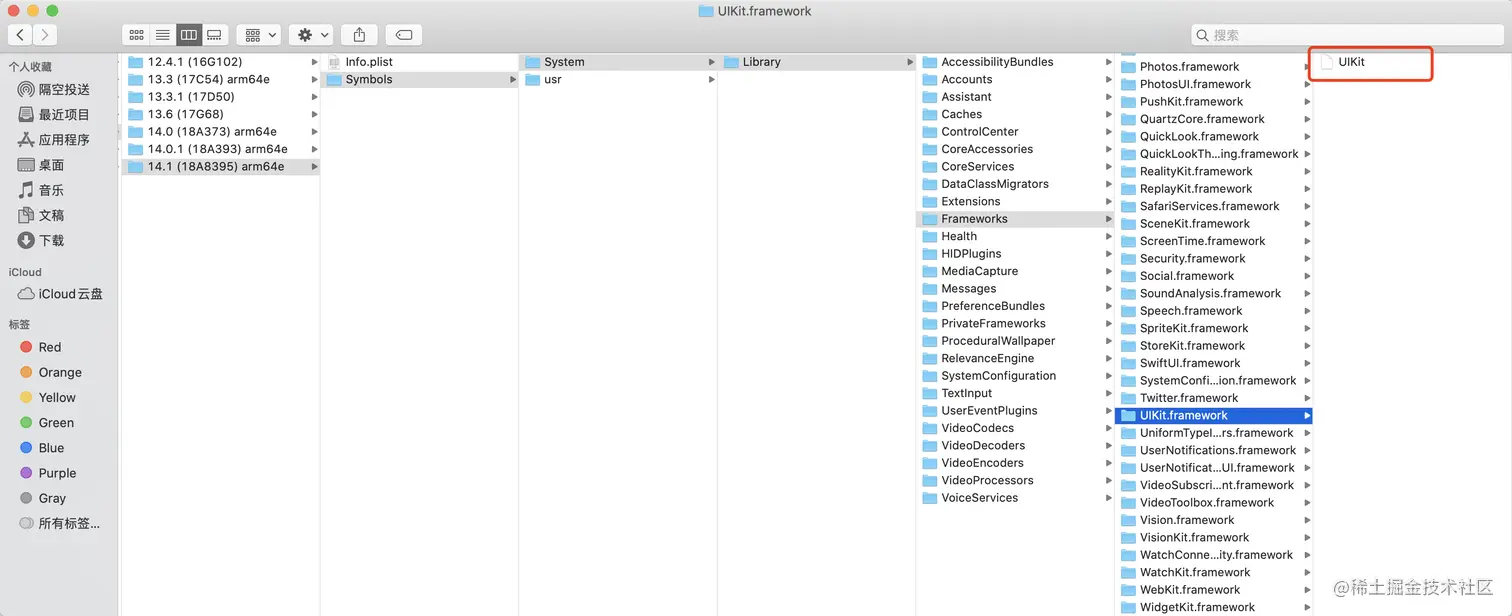The height and width of the screenshot is (616, 1512).
Task: Select the Symbols folder
Action: [x=420, y=79]
